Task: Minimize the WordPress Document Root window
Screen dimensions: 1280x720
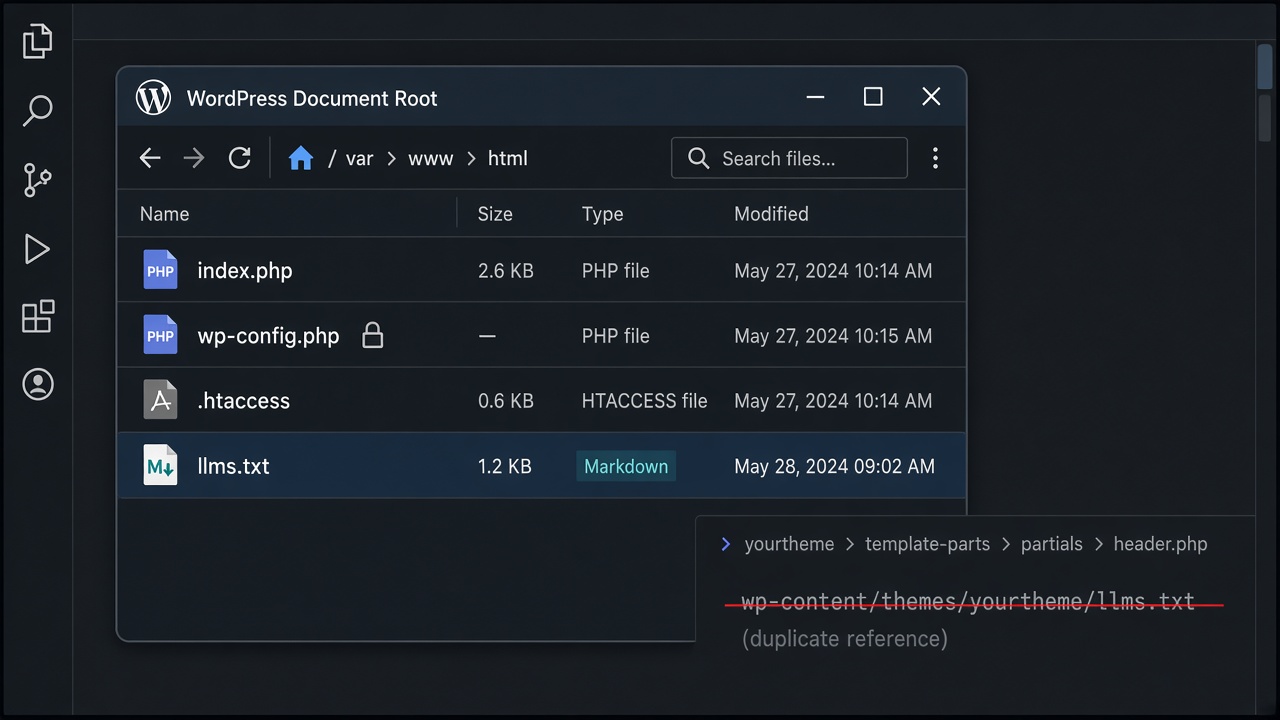Action: point(815,97)
